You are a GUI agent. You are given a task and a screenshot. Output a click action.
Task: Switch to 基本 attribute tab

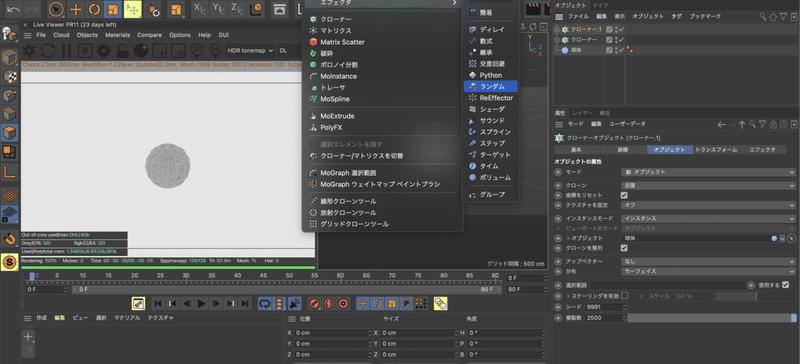(577, 150)
